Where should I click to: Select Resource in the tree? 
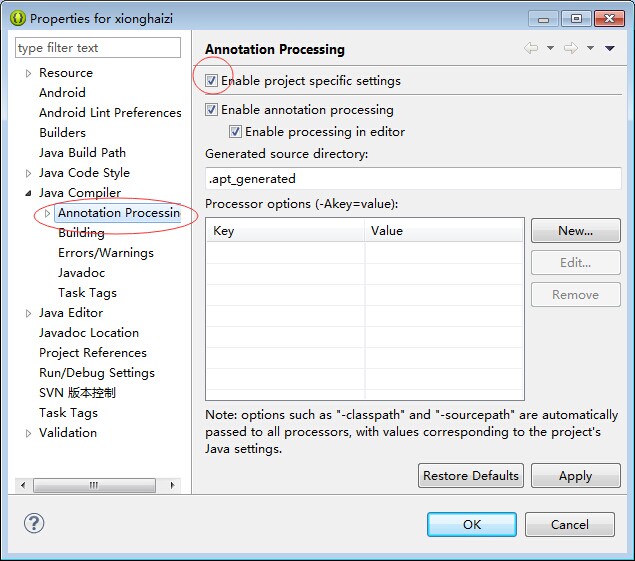tap(66, 73)
